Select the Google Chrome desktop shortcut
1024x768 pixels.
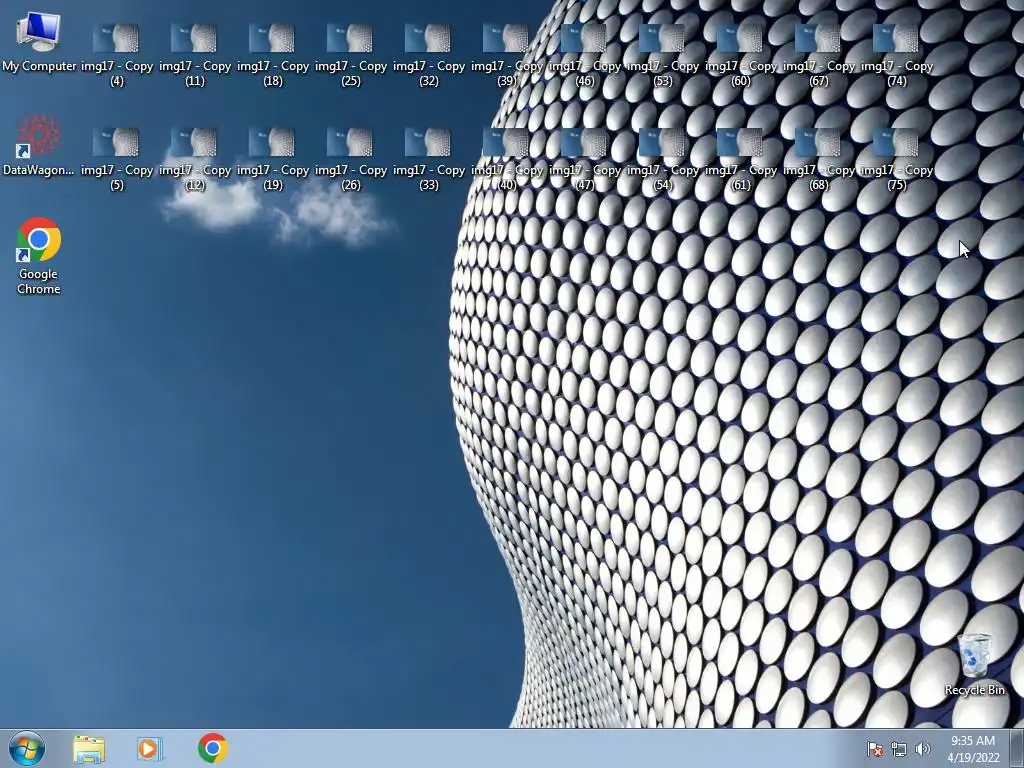coord(39,255)
